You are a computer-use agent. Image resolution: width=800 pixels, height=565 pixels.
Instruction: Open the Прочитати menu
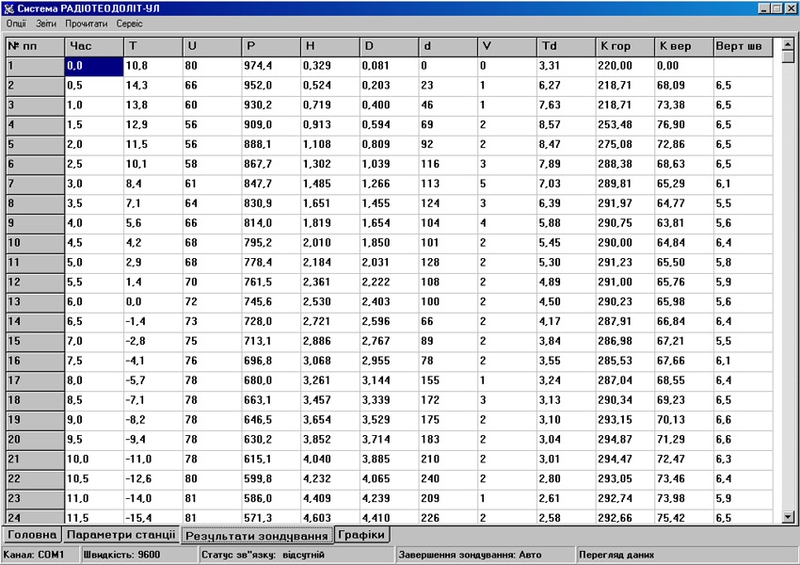[87, 23]
